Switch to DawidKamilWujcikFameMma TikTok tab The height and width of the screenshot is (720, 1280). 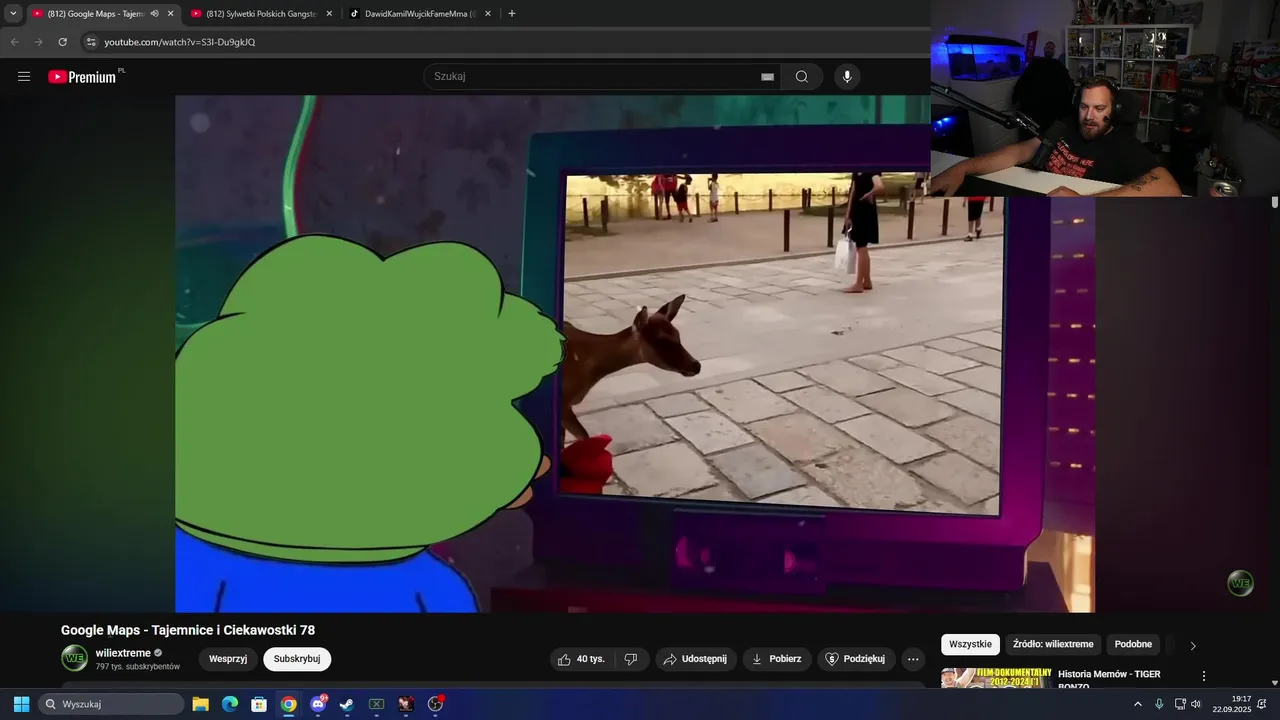[x=420, y=14]
